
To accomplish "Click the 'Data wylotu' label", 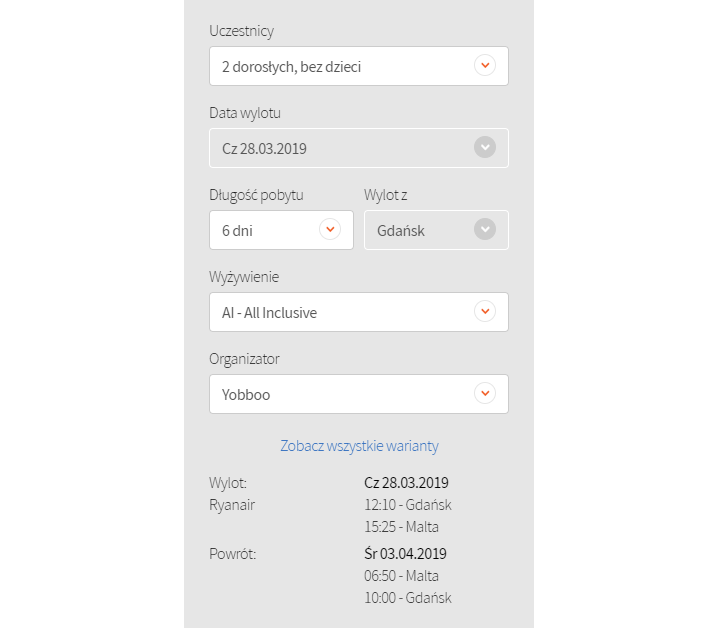I will [251, 113].
